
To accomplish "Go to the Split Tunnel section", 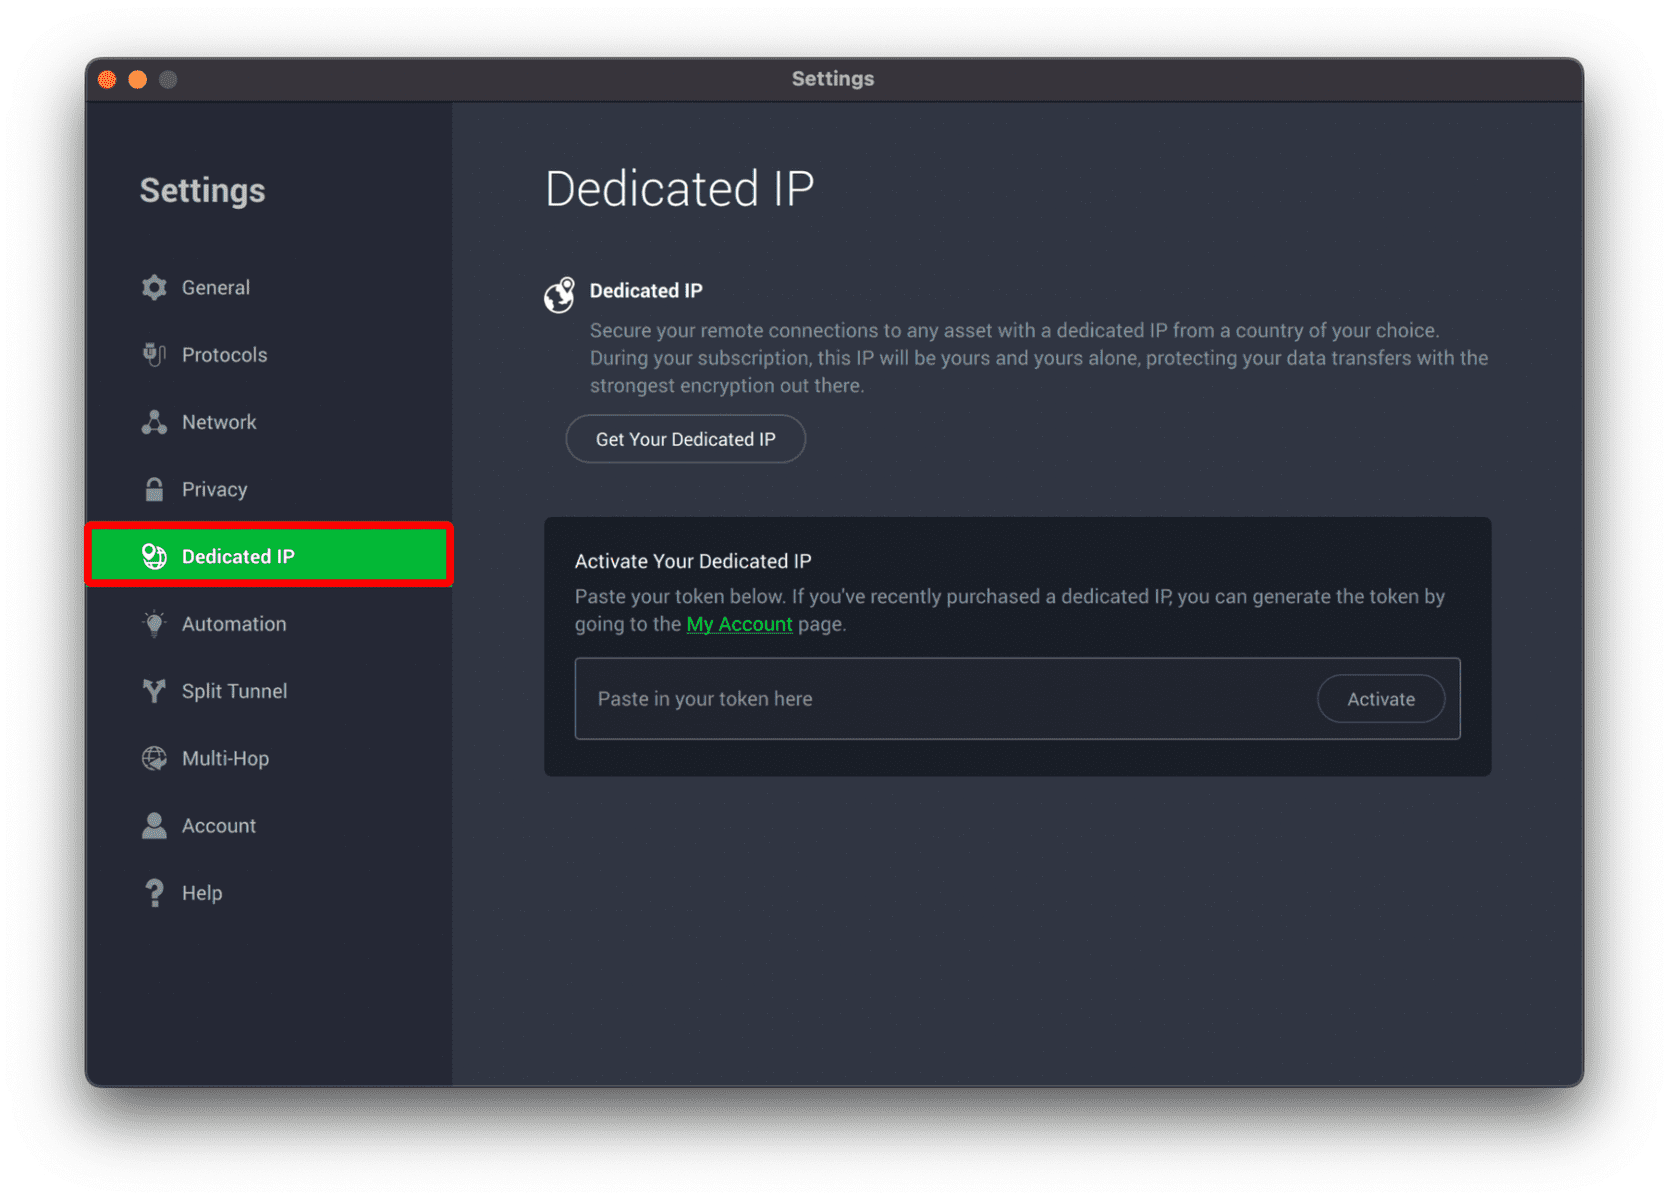I will 269,691.
